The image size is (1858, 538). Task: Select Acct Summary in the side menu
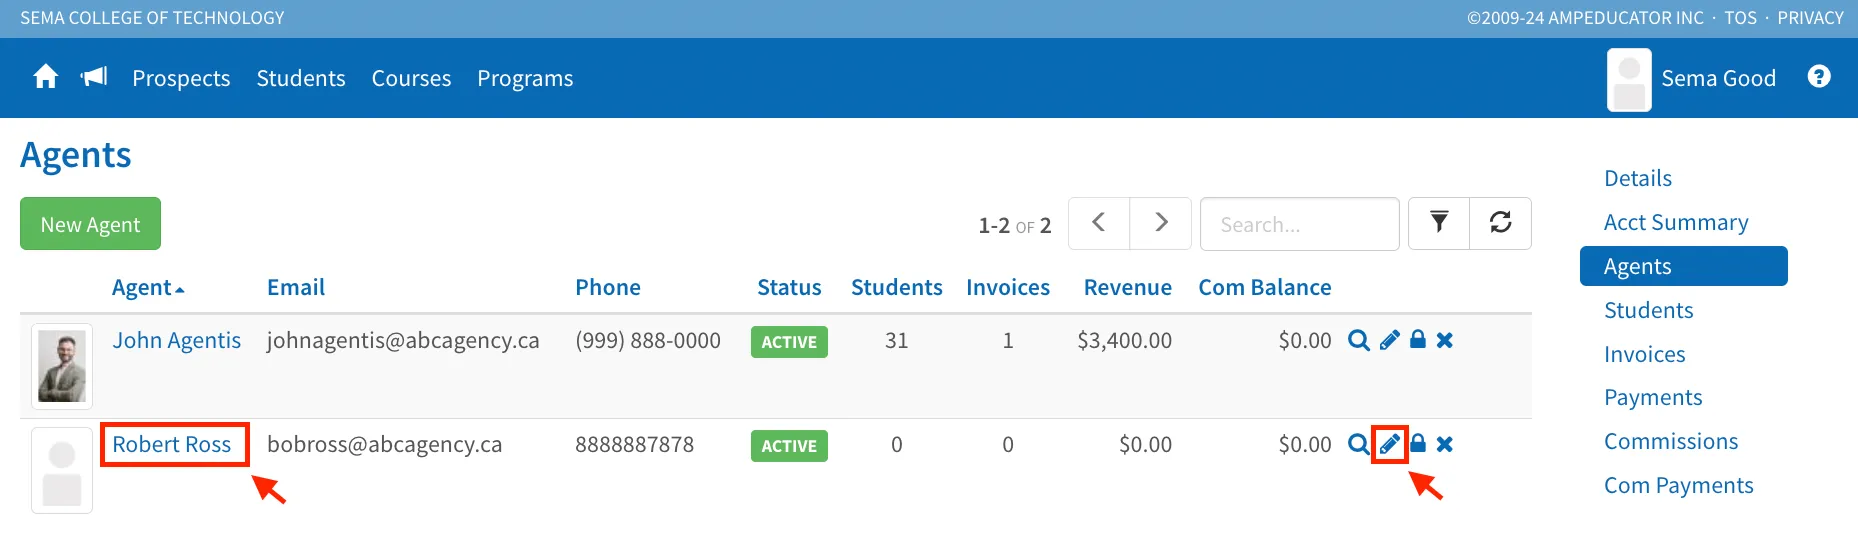tap(1676, 222)
